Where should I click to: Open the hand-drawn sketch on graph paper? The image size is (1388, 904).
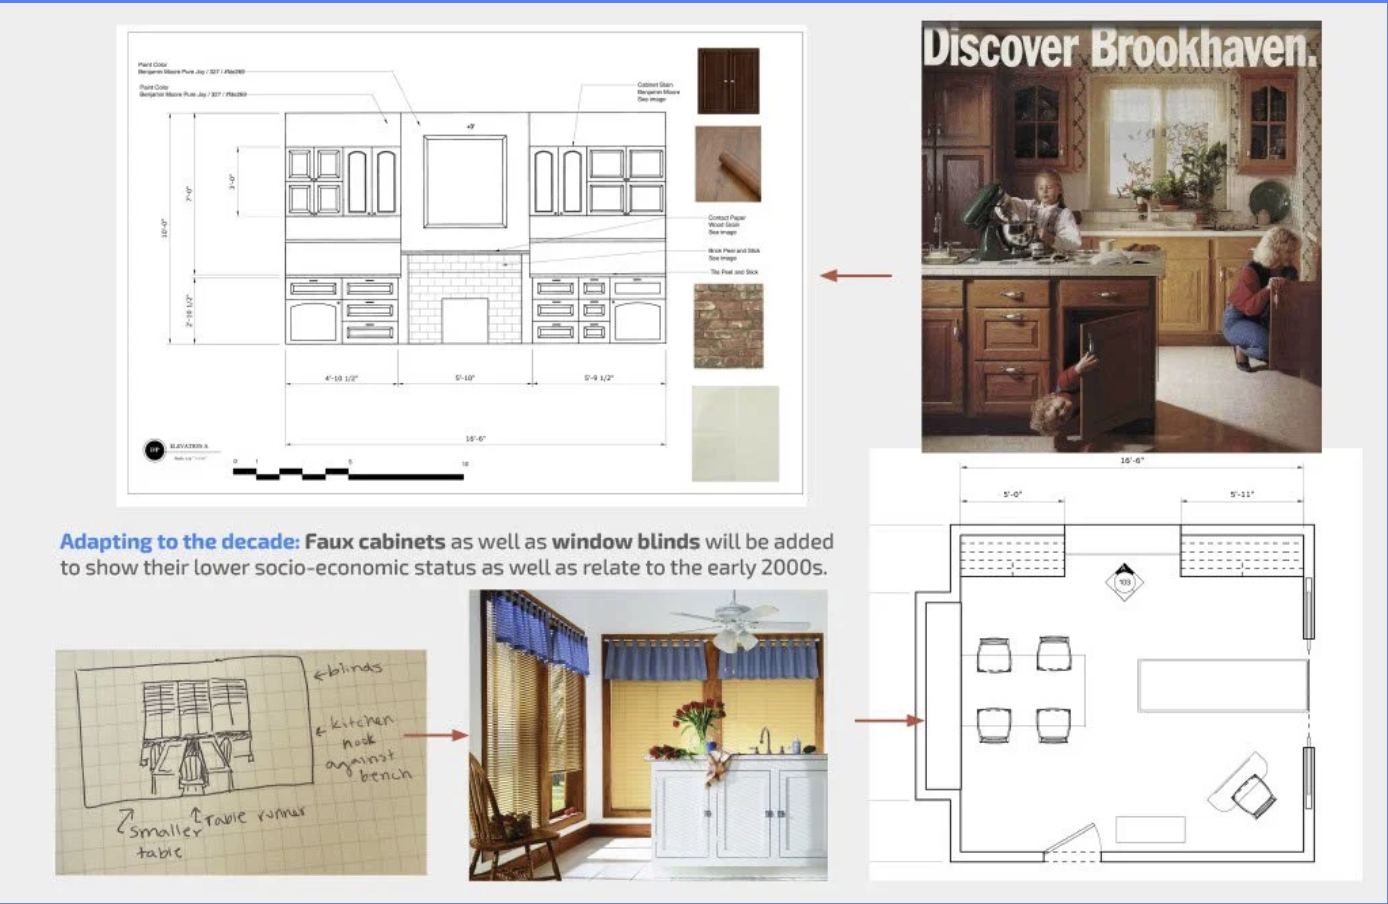(241, 762)
